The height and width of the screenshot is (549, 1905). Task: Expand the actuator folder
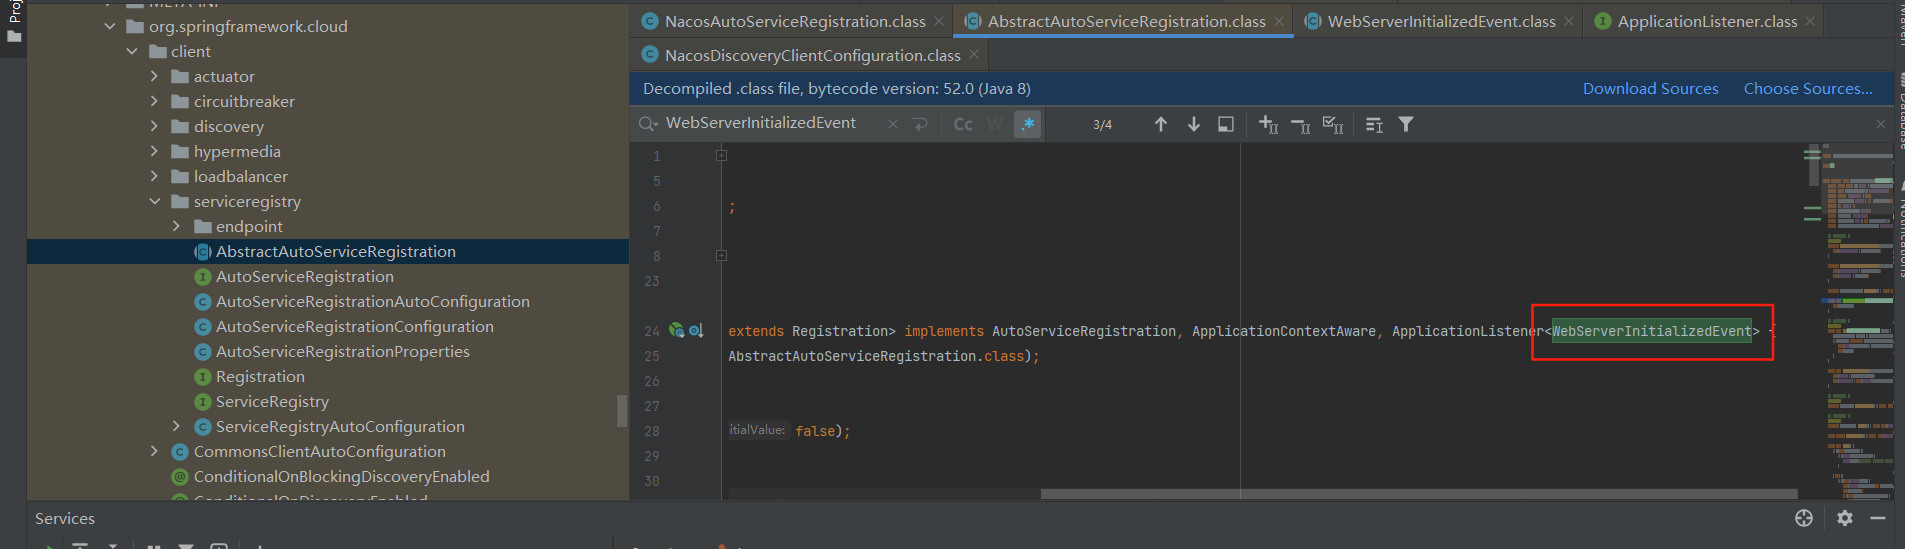point(154,76)
